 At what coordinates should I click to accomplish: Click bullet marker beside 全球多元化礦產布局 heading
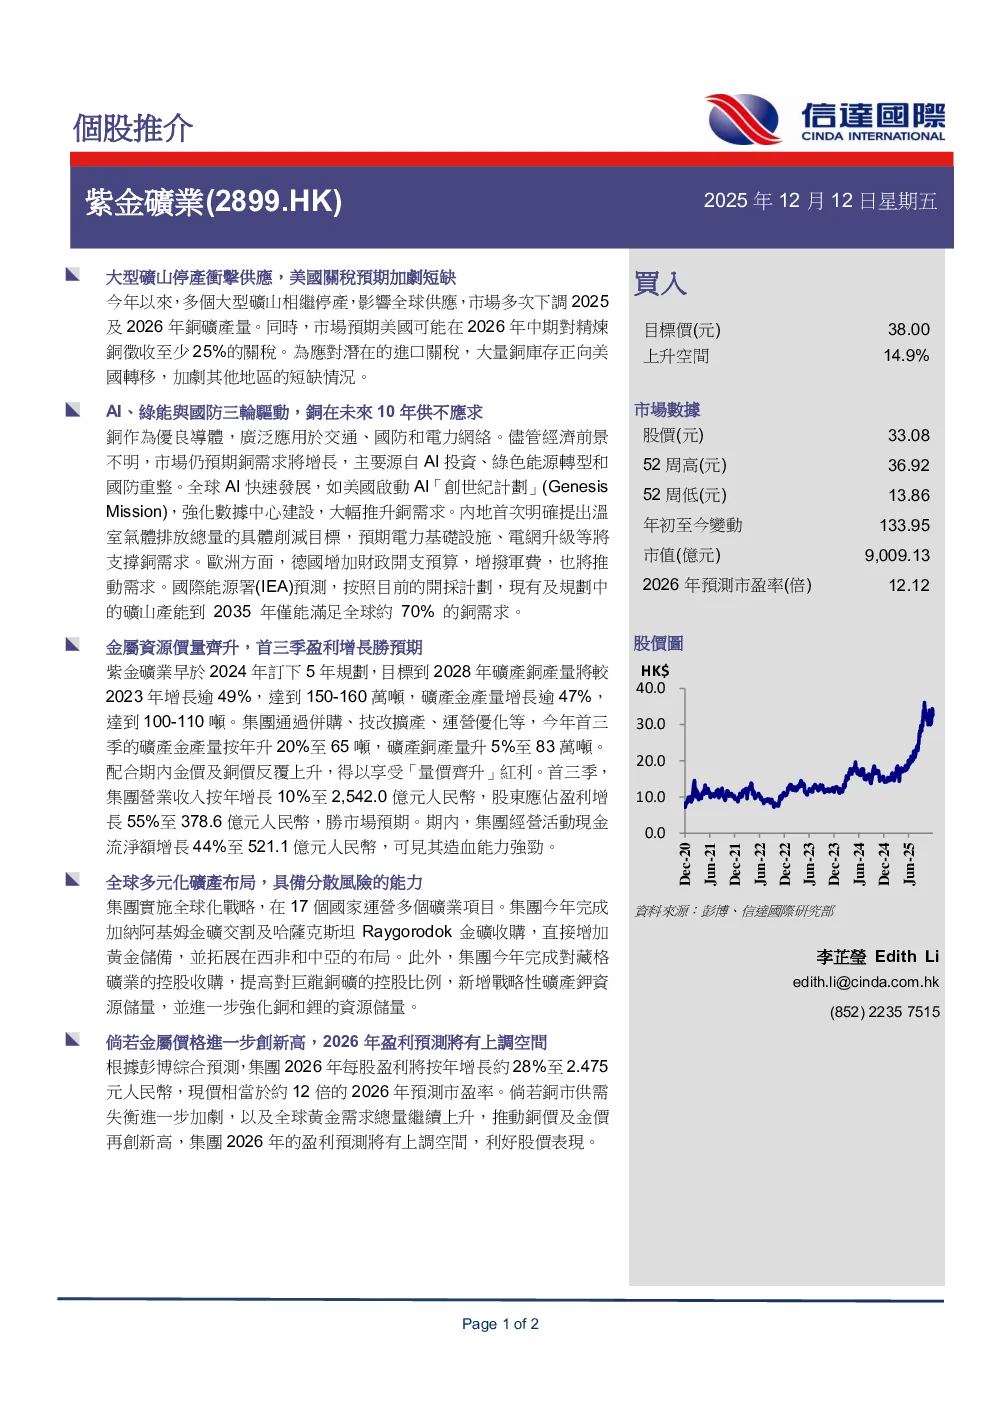pos(73,879)
